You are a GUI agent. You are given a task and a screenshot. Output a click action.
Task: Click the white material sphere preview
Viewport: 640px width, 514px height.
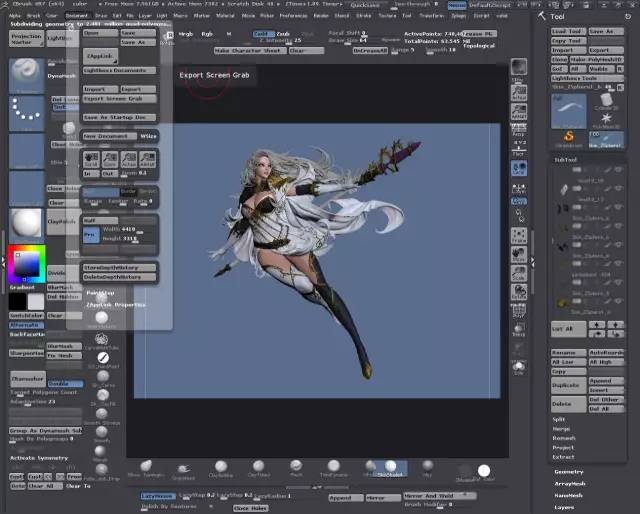point(26,222)
